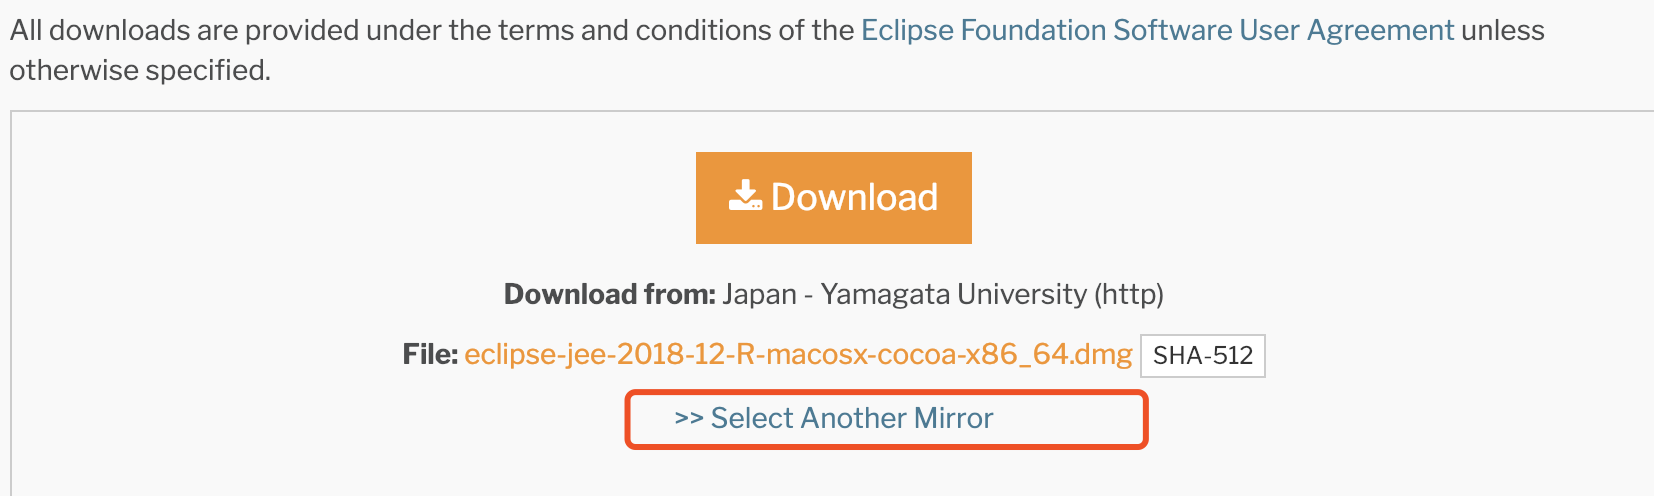The width and height of the screenshot is (1654, 496).
Task: Click the "(http)" protocol text
Action: click(1129, 294)
